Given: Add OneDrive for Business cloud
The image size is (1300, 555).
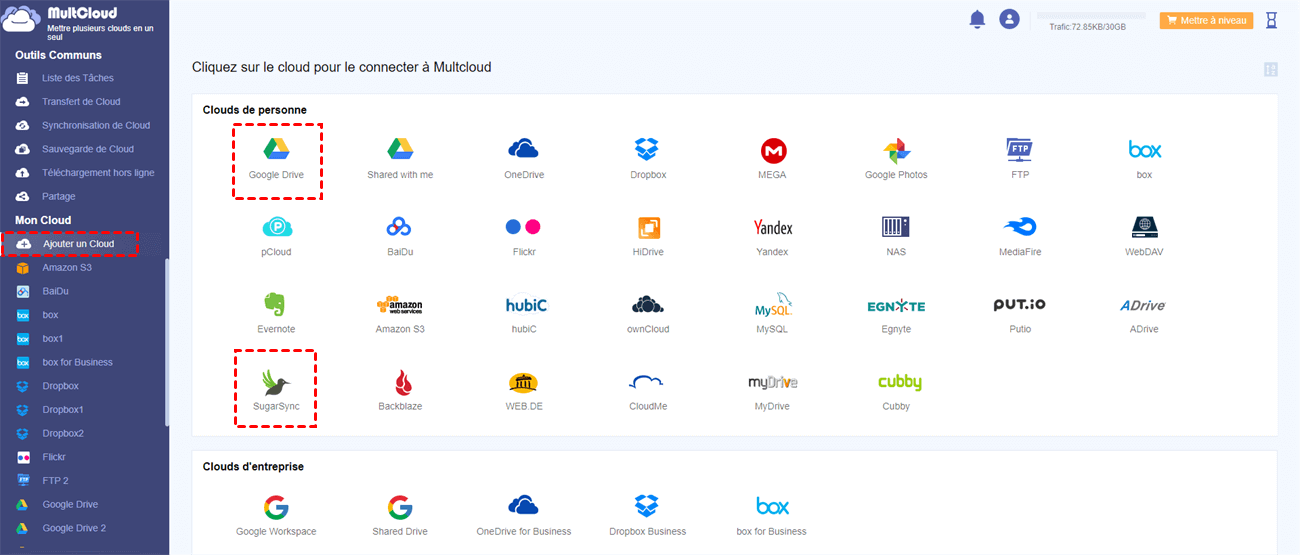Looking at the screenshot, I should point(524,506).
